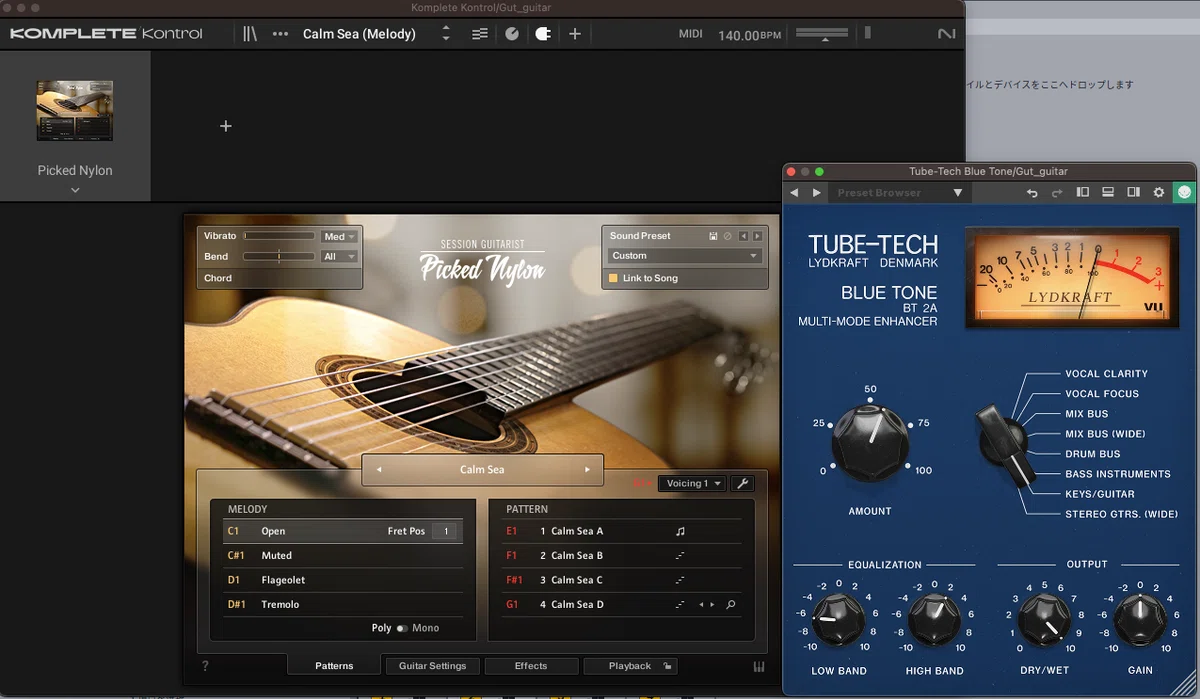Click the undo arrow in Tube-Tech toolbar
1200x699 pixels.
(1032, 192)
